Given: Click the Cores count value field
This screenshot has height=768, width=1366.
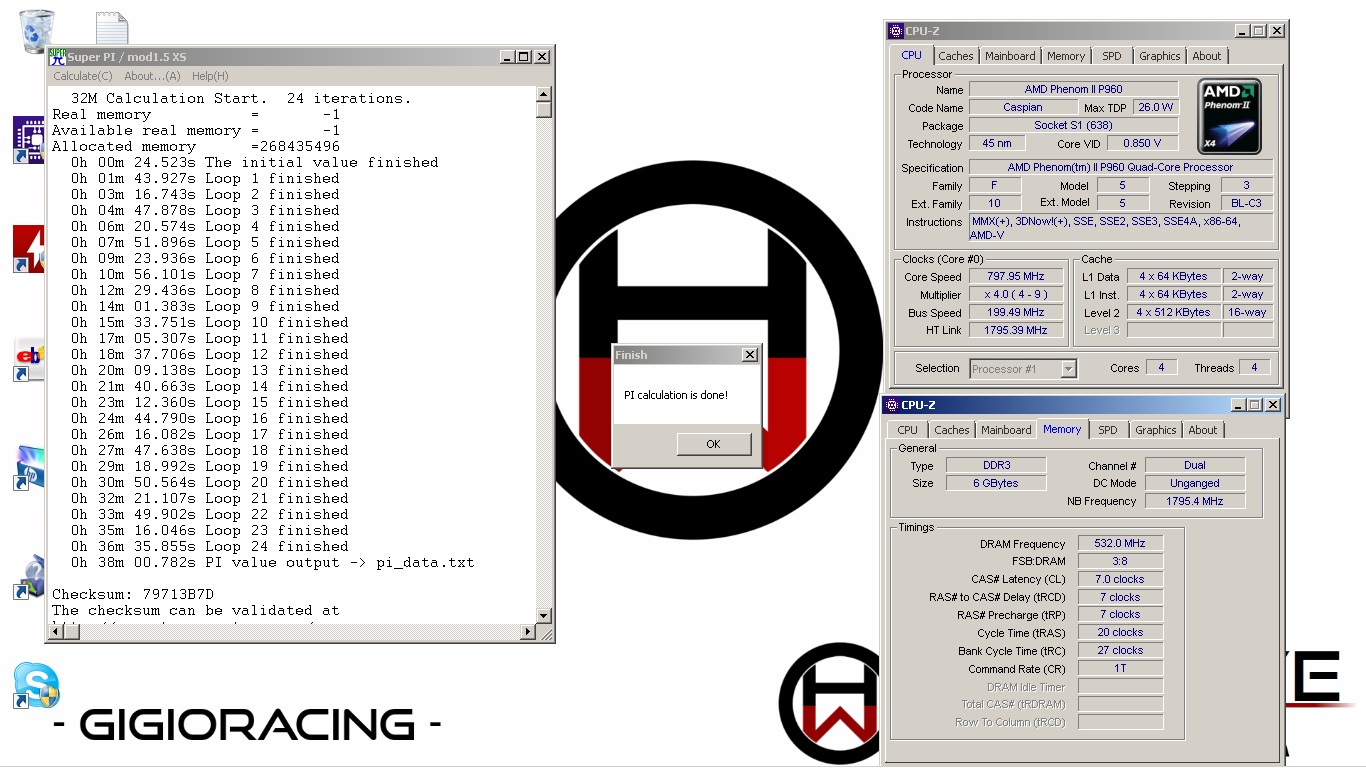Looking at the screenshot, I should pos(1161,368).
